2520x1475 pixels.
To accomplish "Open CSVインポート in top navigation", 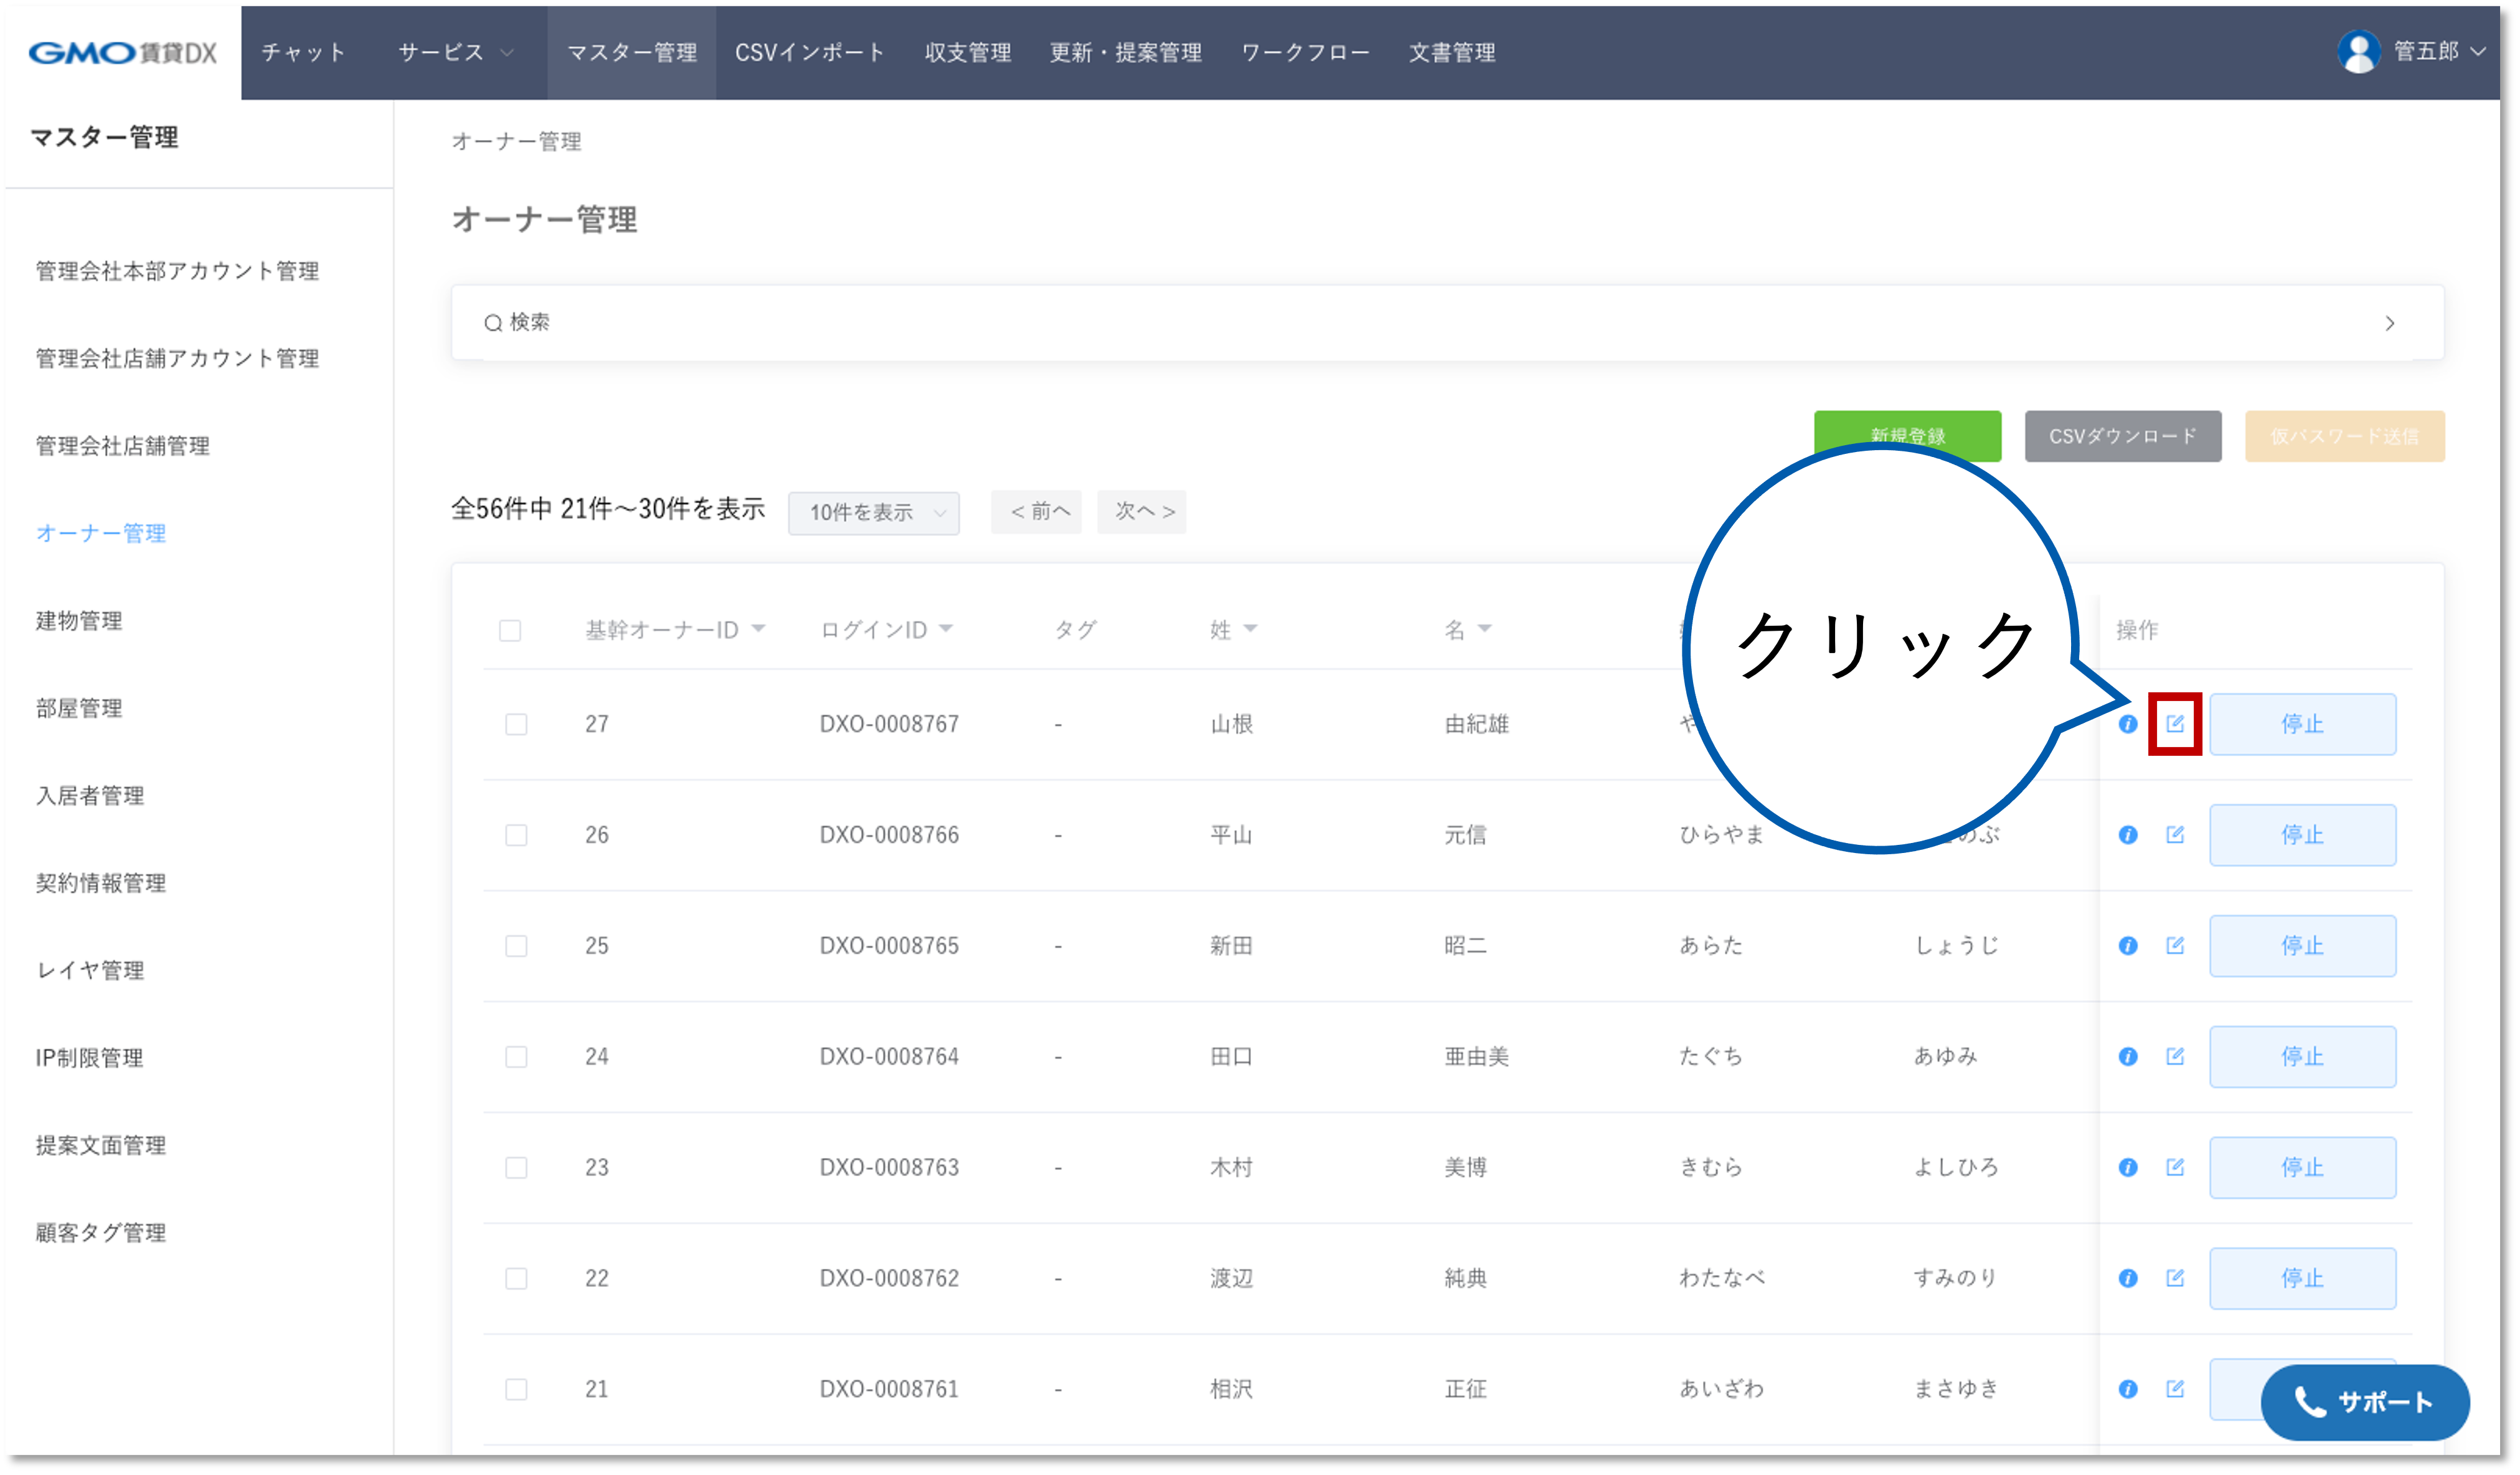I will 809,52.
